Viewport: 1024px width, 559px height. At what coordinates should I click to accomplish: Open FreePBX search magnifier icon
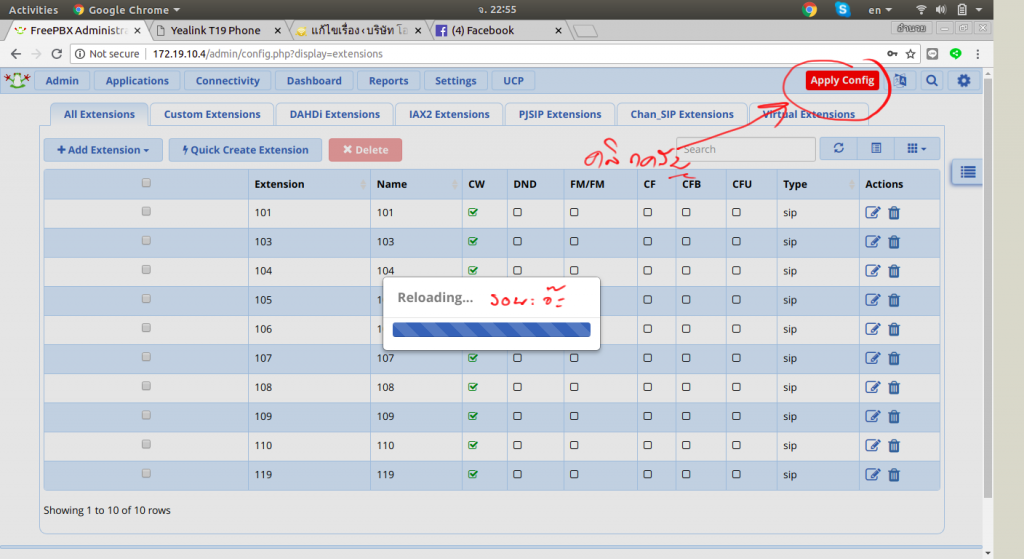pyautogui.click(x=932, y=80)
